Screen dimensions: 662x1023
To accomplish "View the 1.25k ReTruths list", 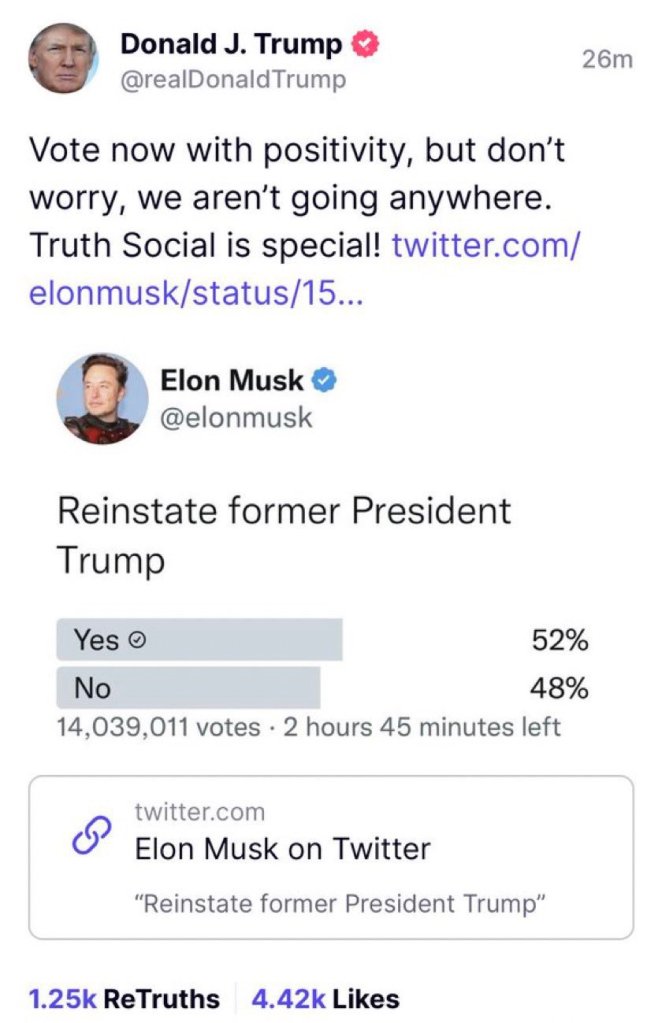I will [124, 997].
